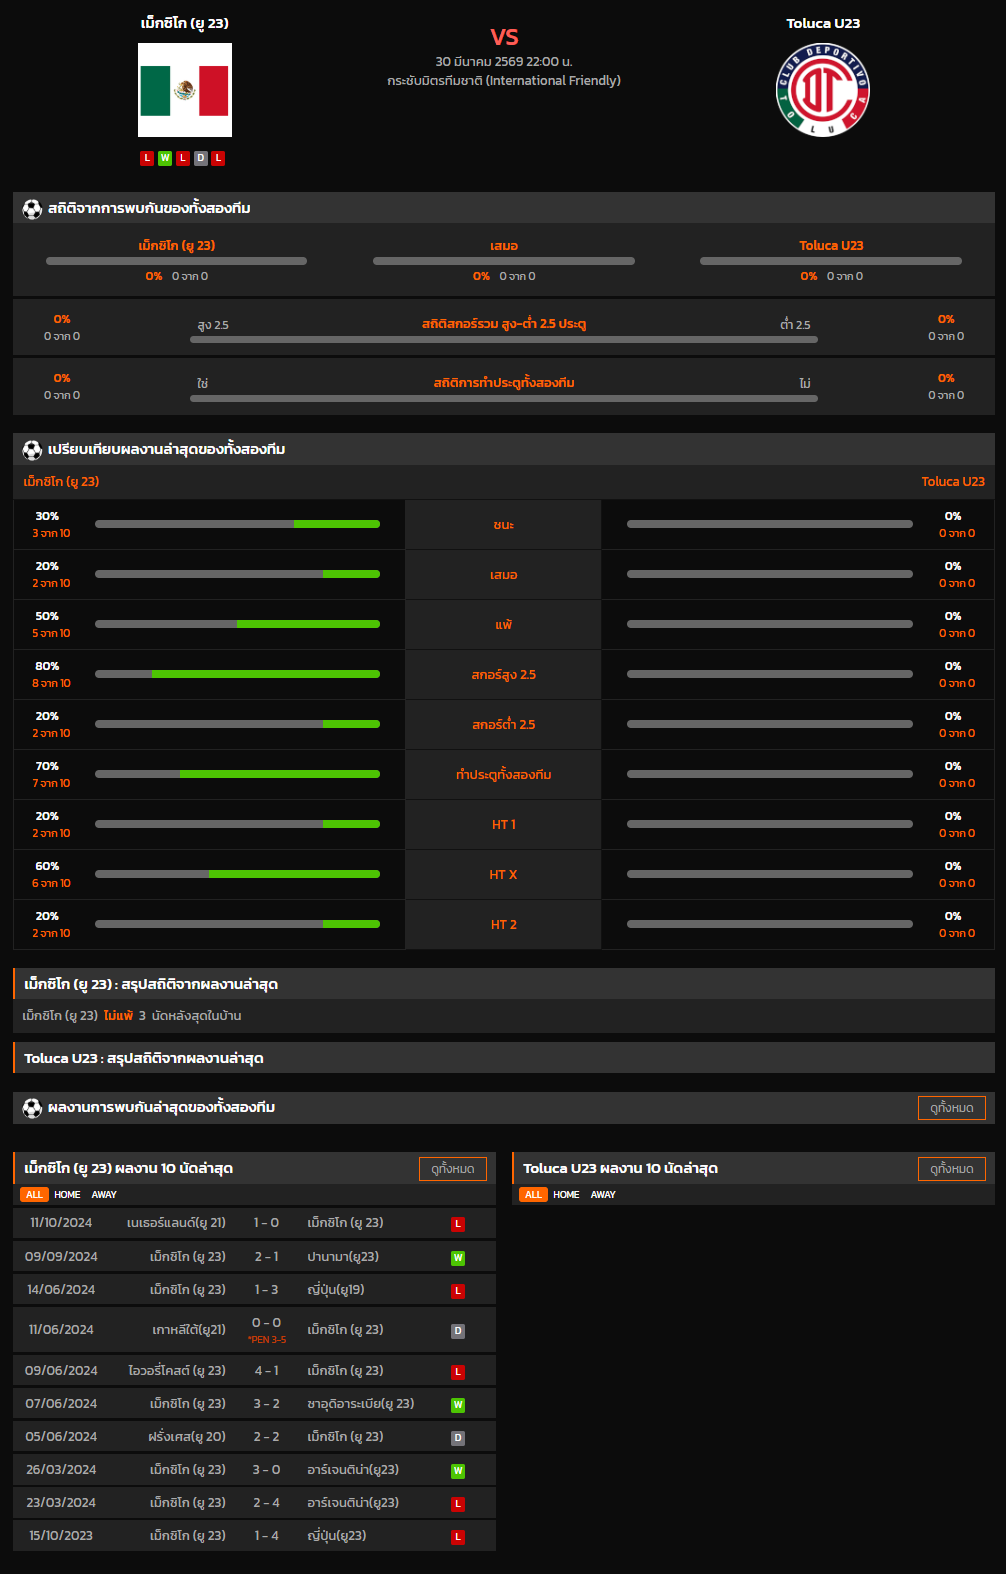Click soccer ball icon beside latest head-to-head results header
1006x1574 pixels.
pos(32,1108)
